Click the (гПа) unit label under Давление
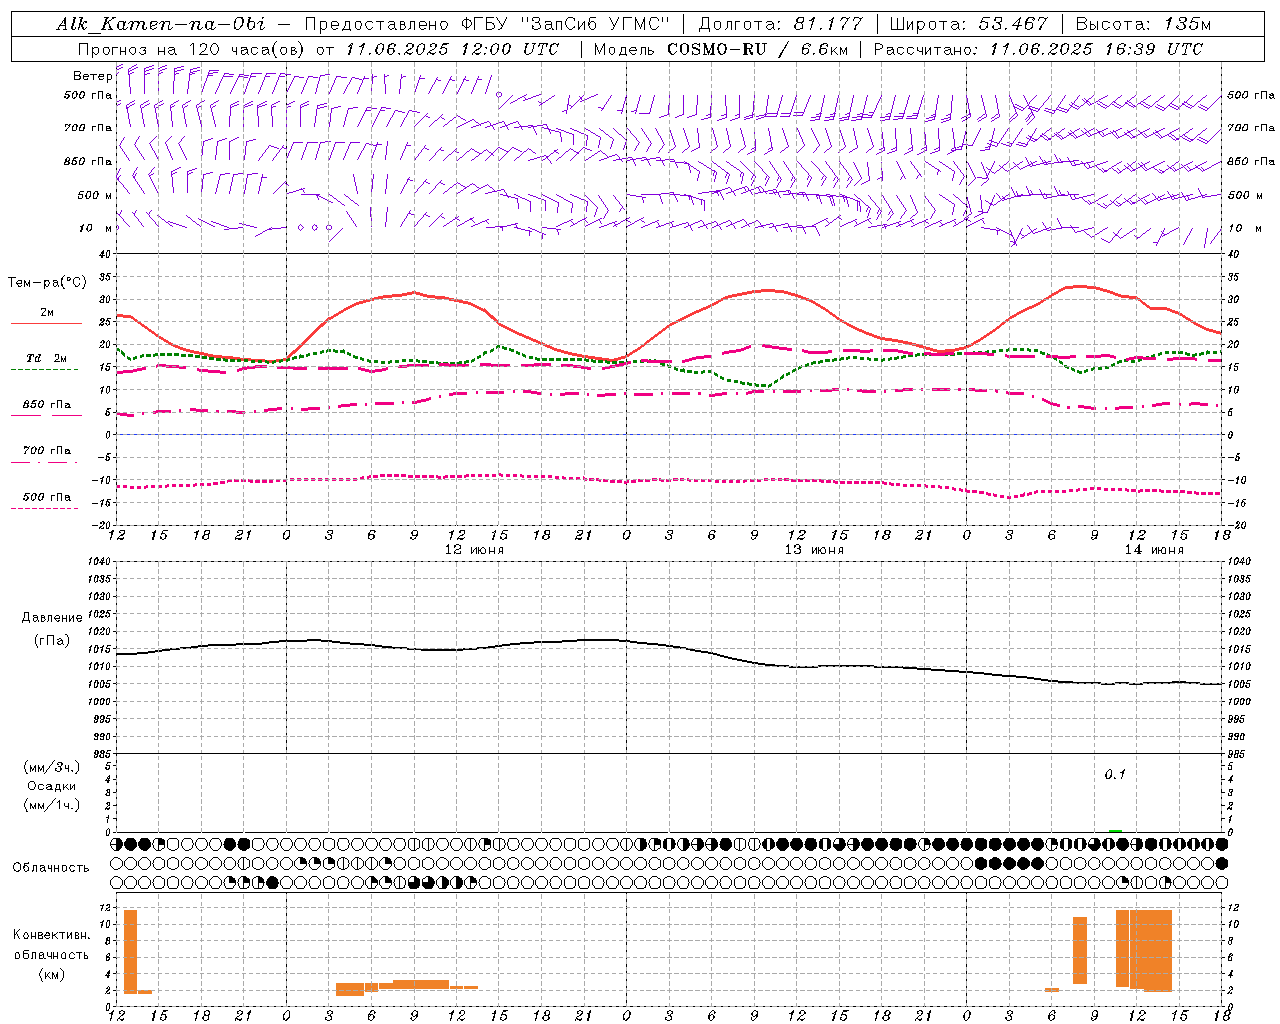The image size is (1280, 1024). (x=52, y=640)
